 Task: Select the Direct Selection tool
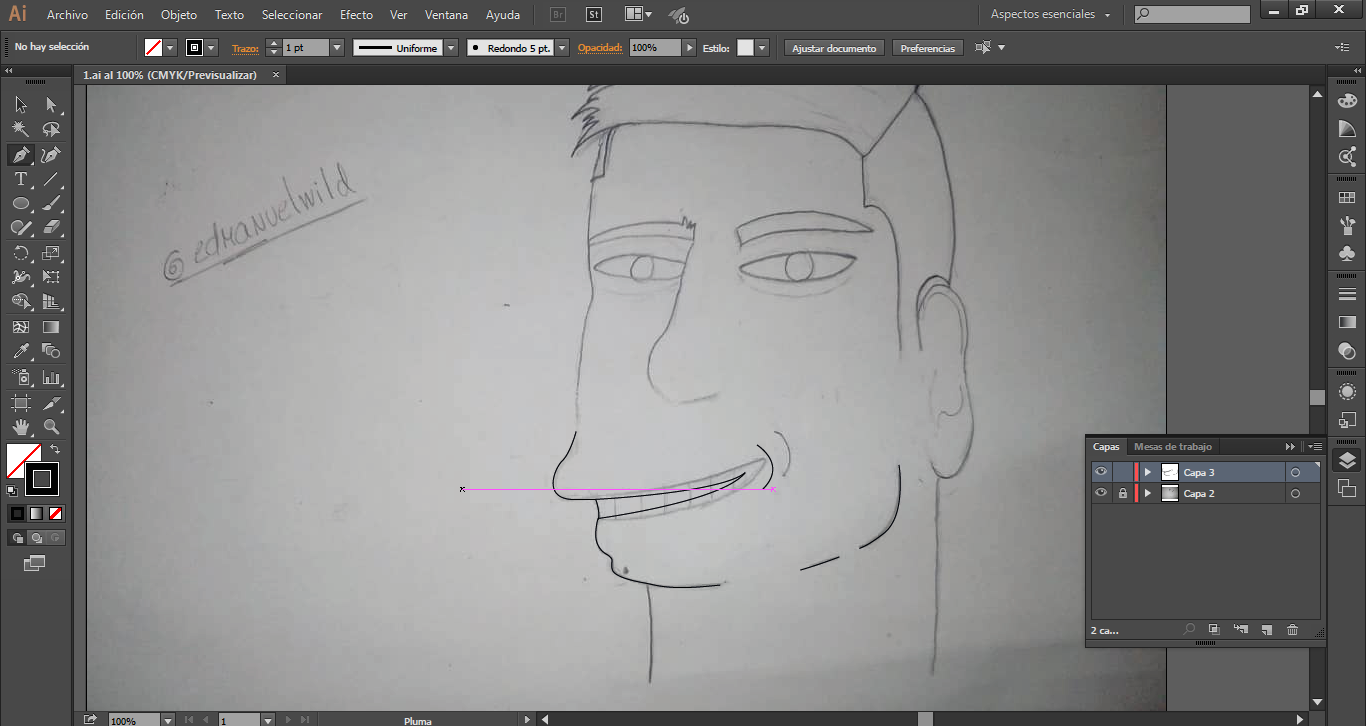pyautogui.click(x=51, y=104)
